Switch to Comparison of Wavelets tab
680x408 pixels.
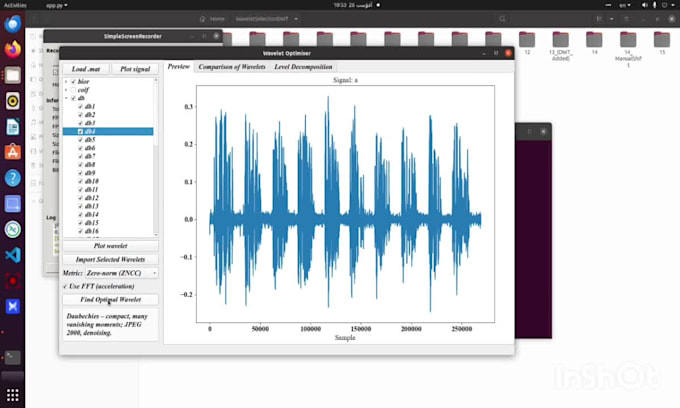click(232, 67)
